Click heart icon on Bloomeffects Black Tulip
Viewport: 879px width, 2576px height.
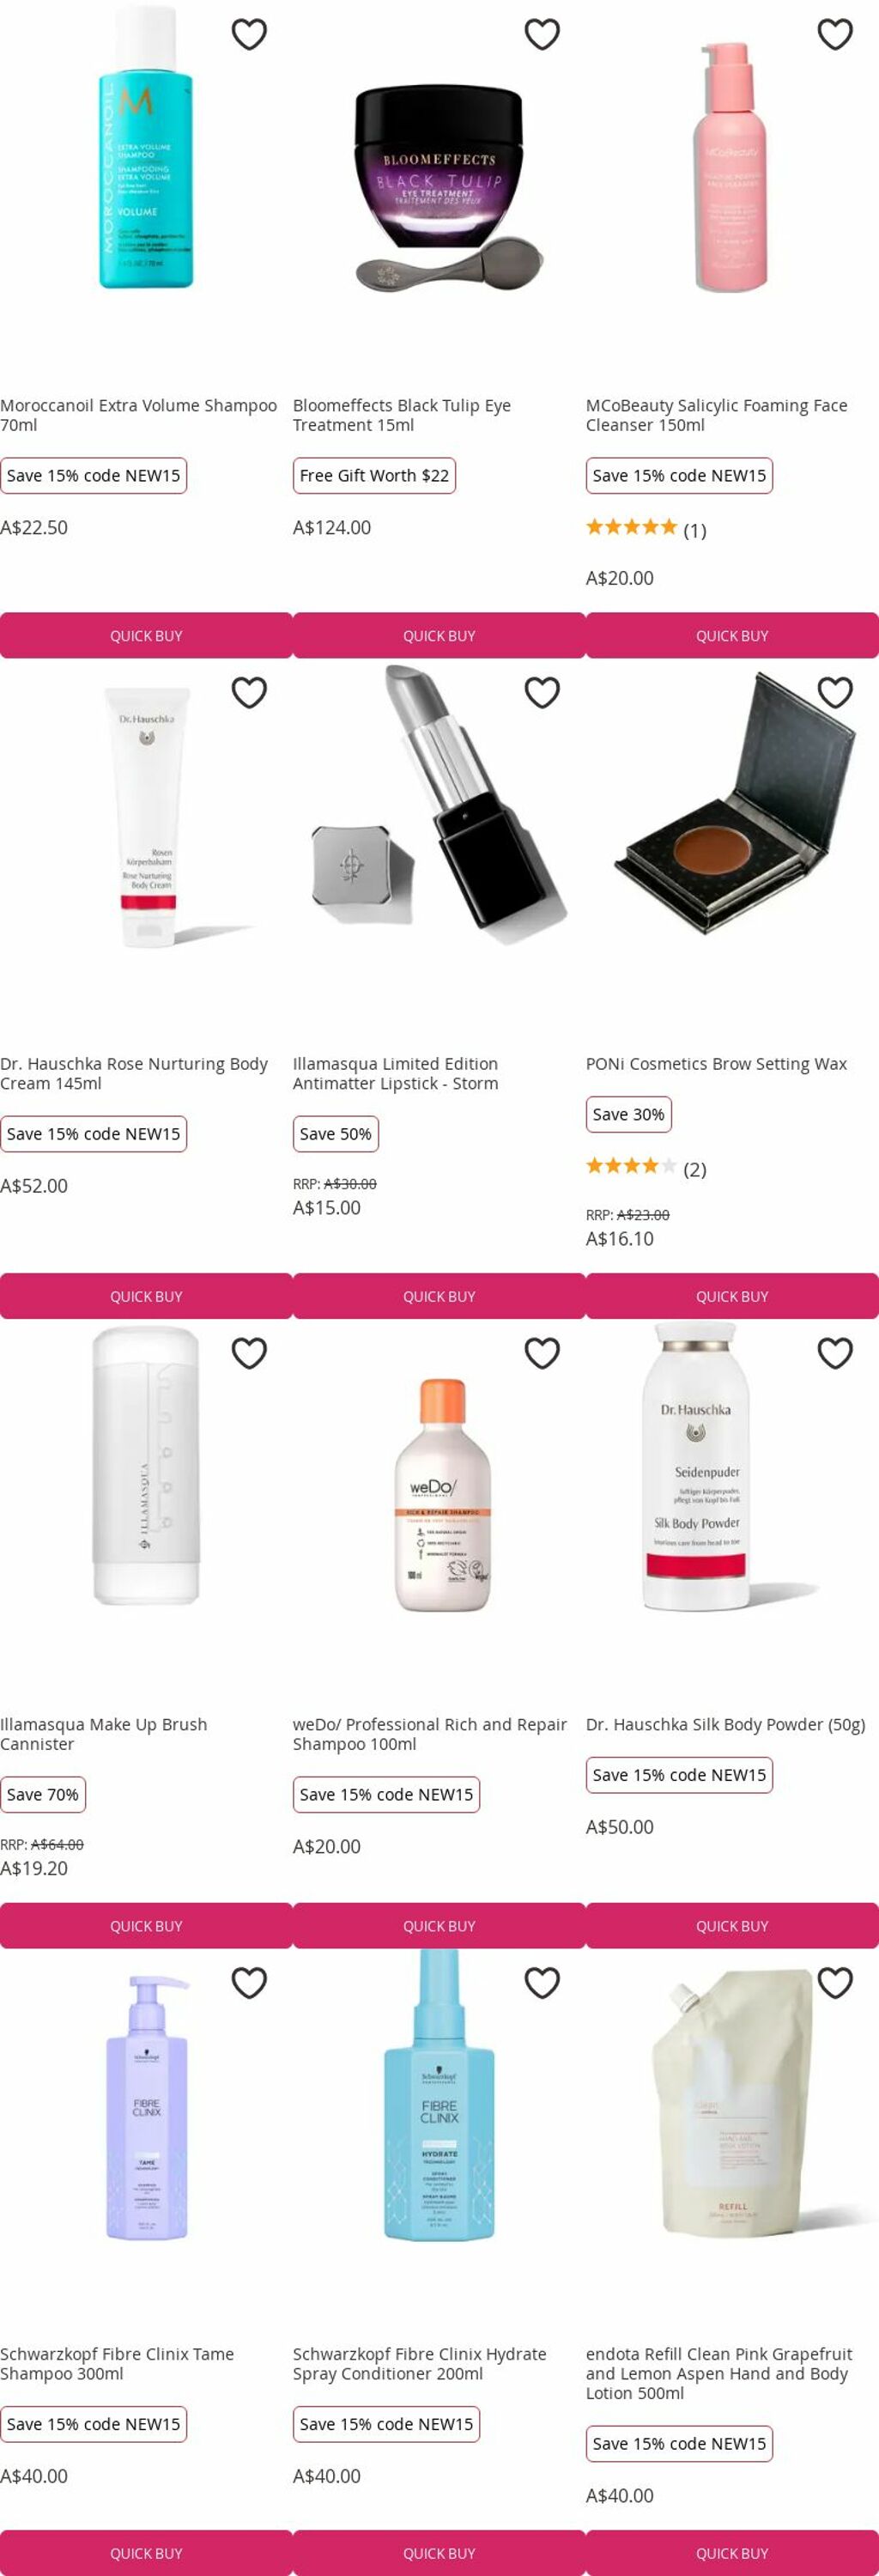tap(542, 34)
